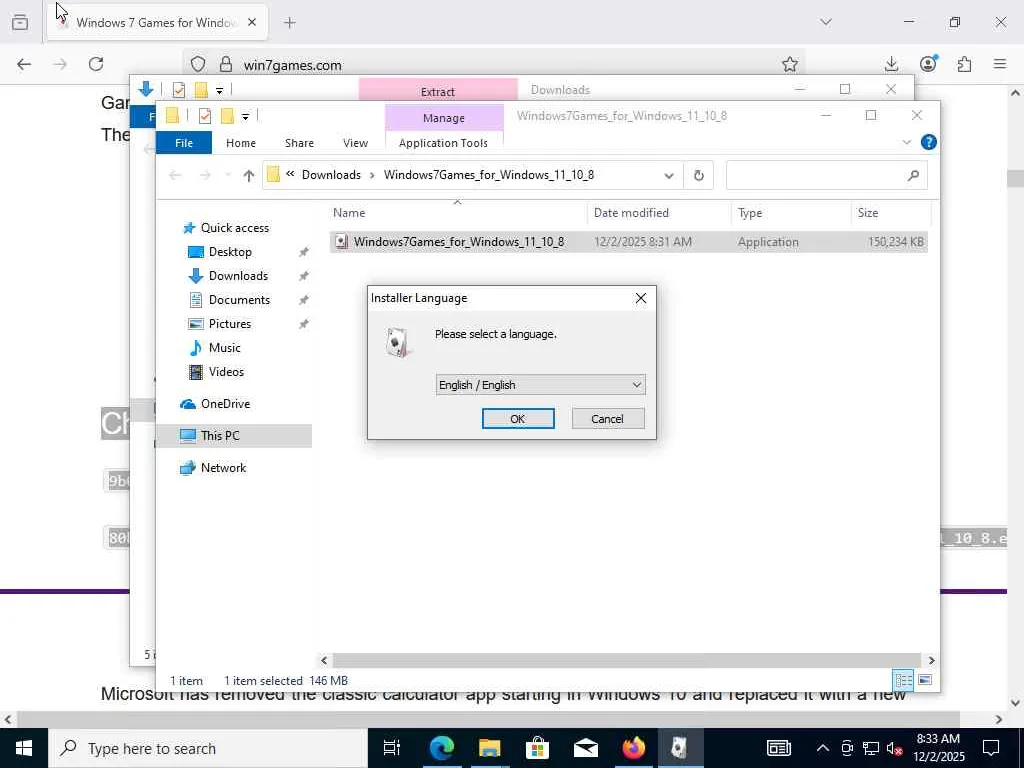This screenshot has height=768, width=1024.
Task: Close the Windows 7 Games tab
Action: point(251,22)
